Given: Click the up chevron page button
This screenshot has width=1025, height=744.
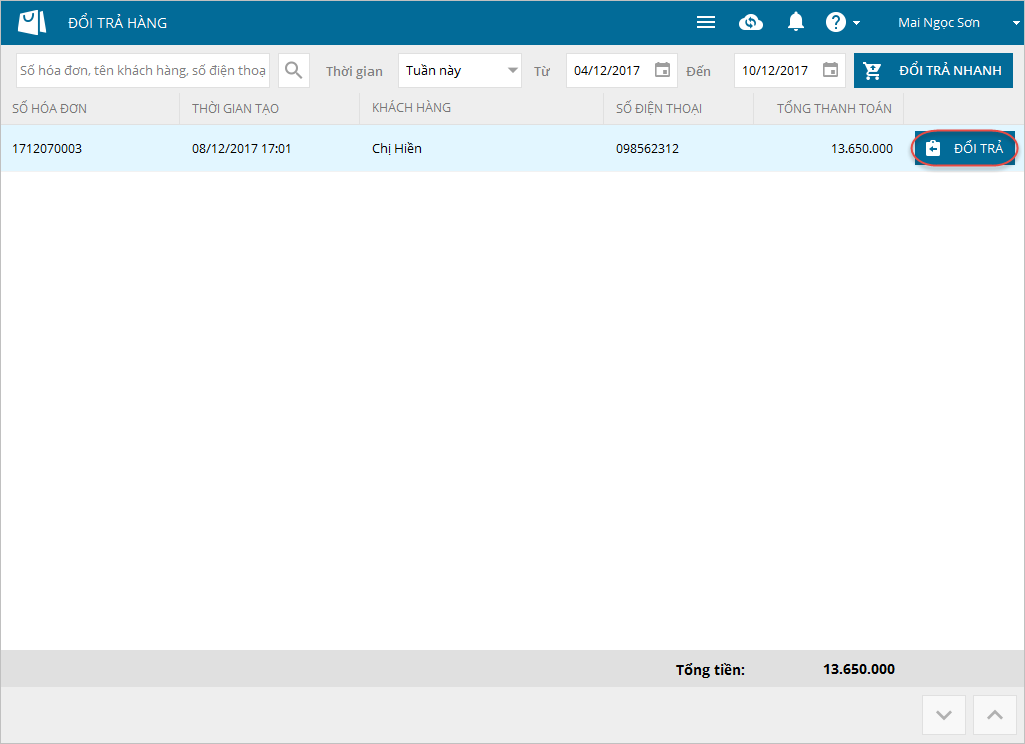Looking at the screenshot, I should 995,715.
